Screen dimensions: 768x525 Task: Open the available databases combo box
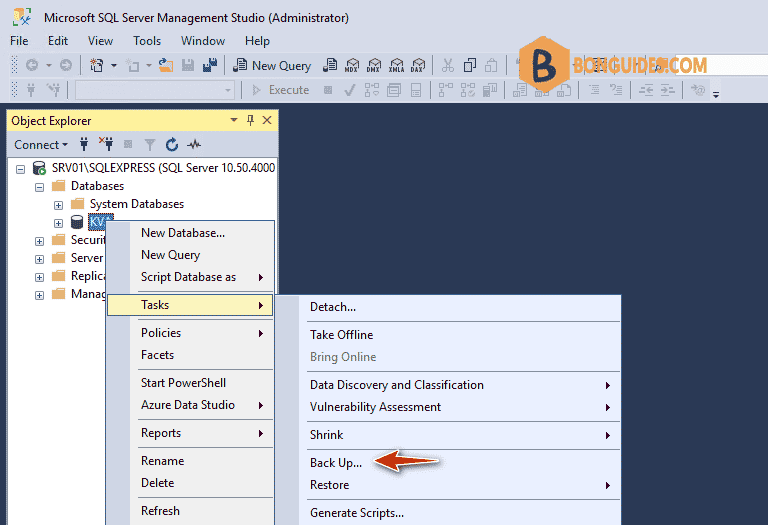(154, 90)
